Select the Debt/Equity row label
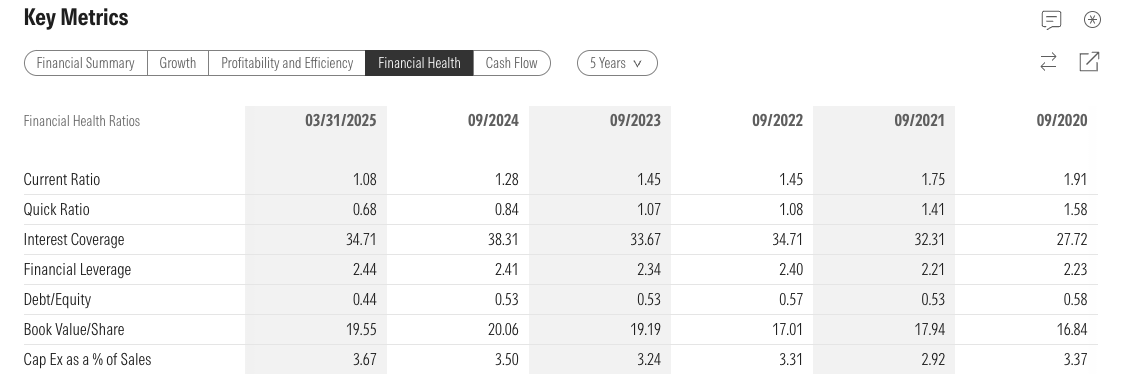Screen dimensions: 1123x389 (57, 299)
